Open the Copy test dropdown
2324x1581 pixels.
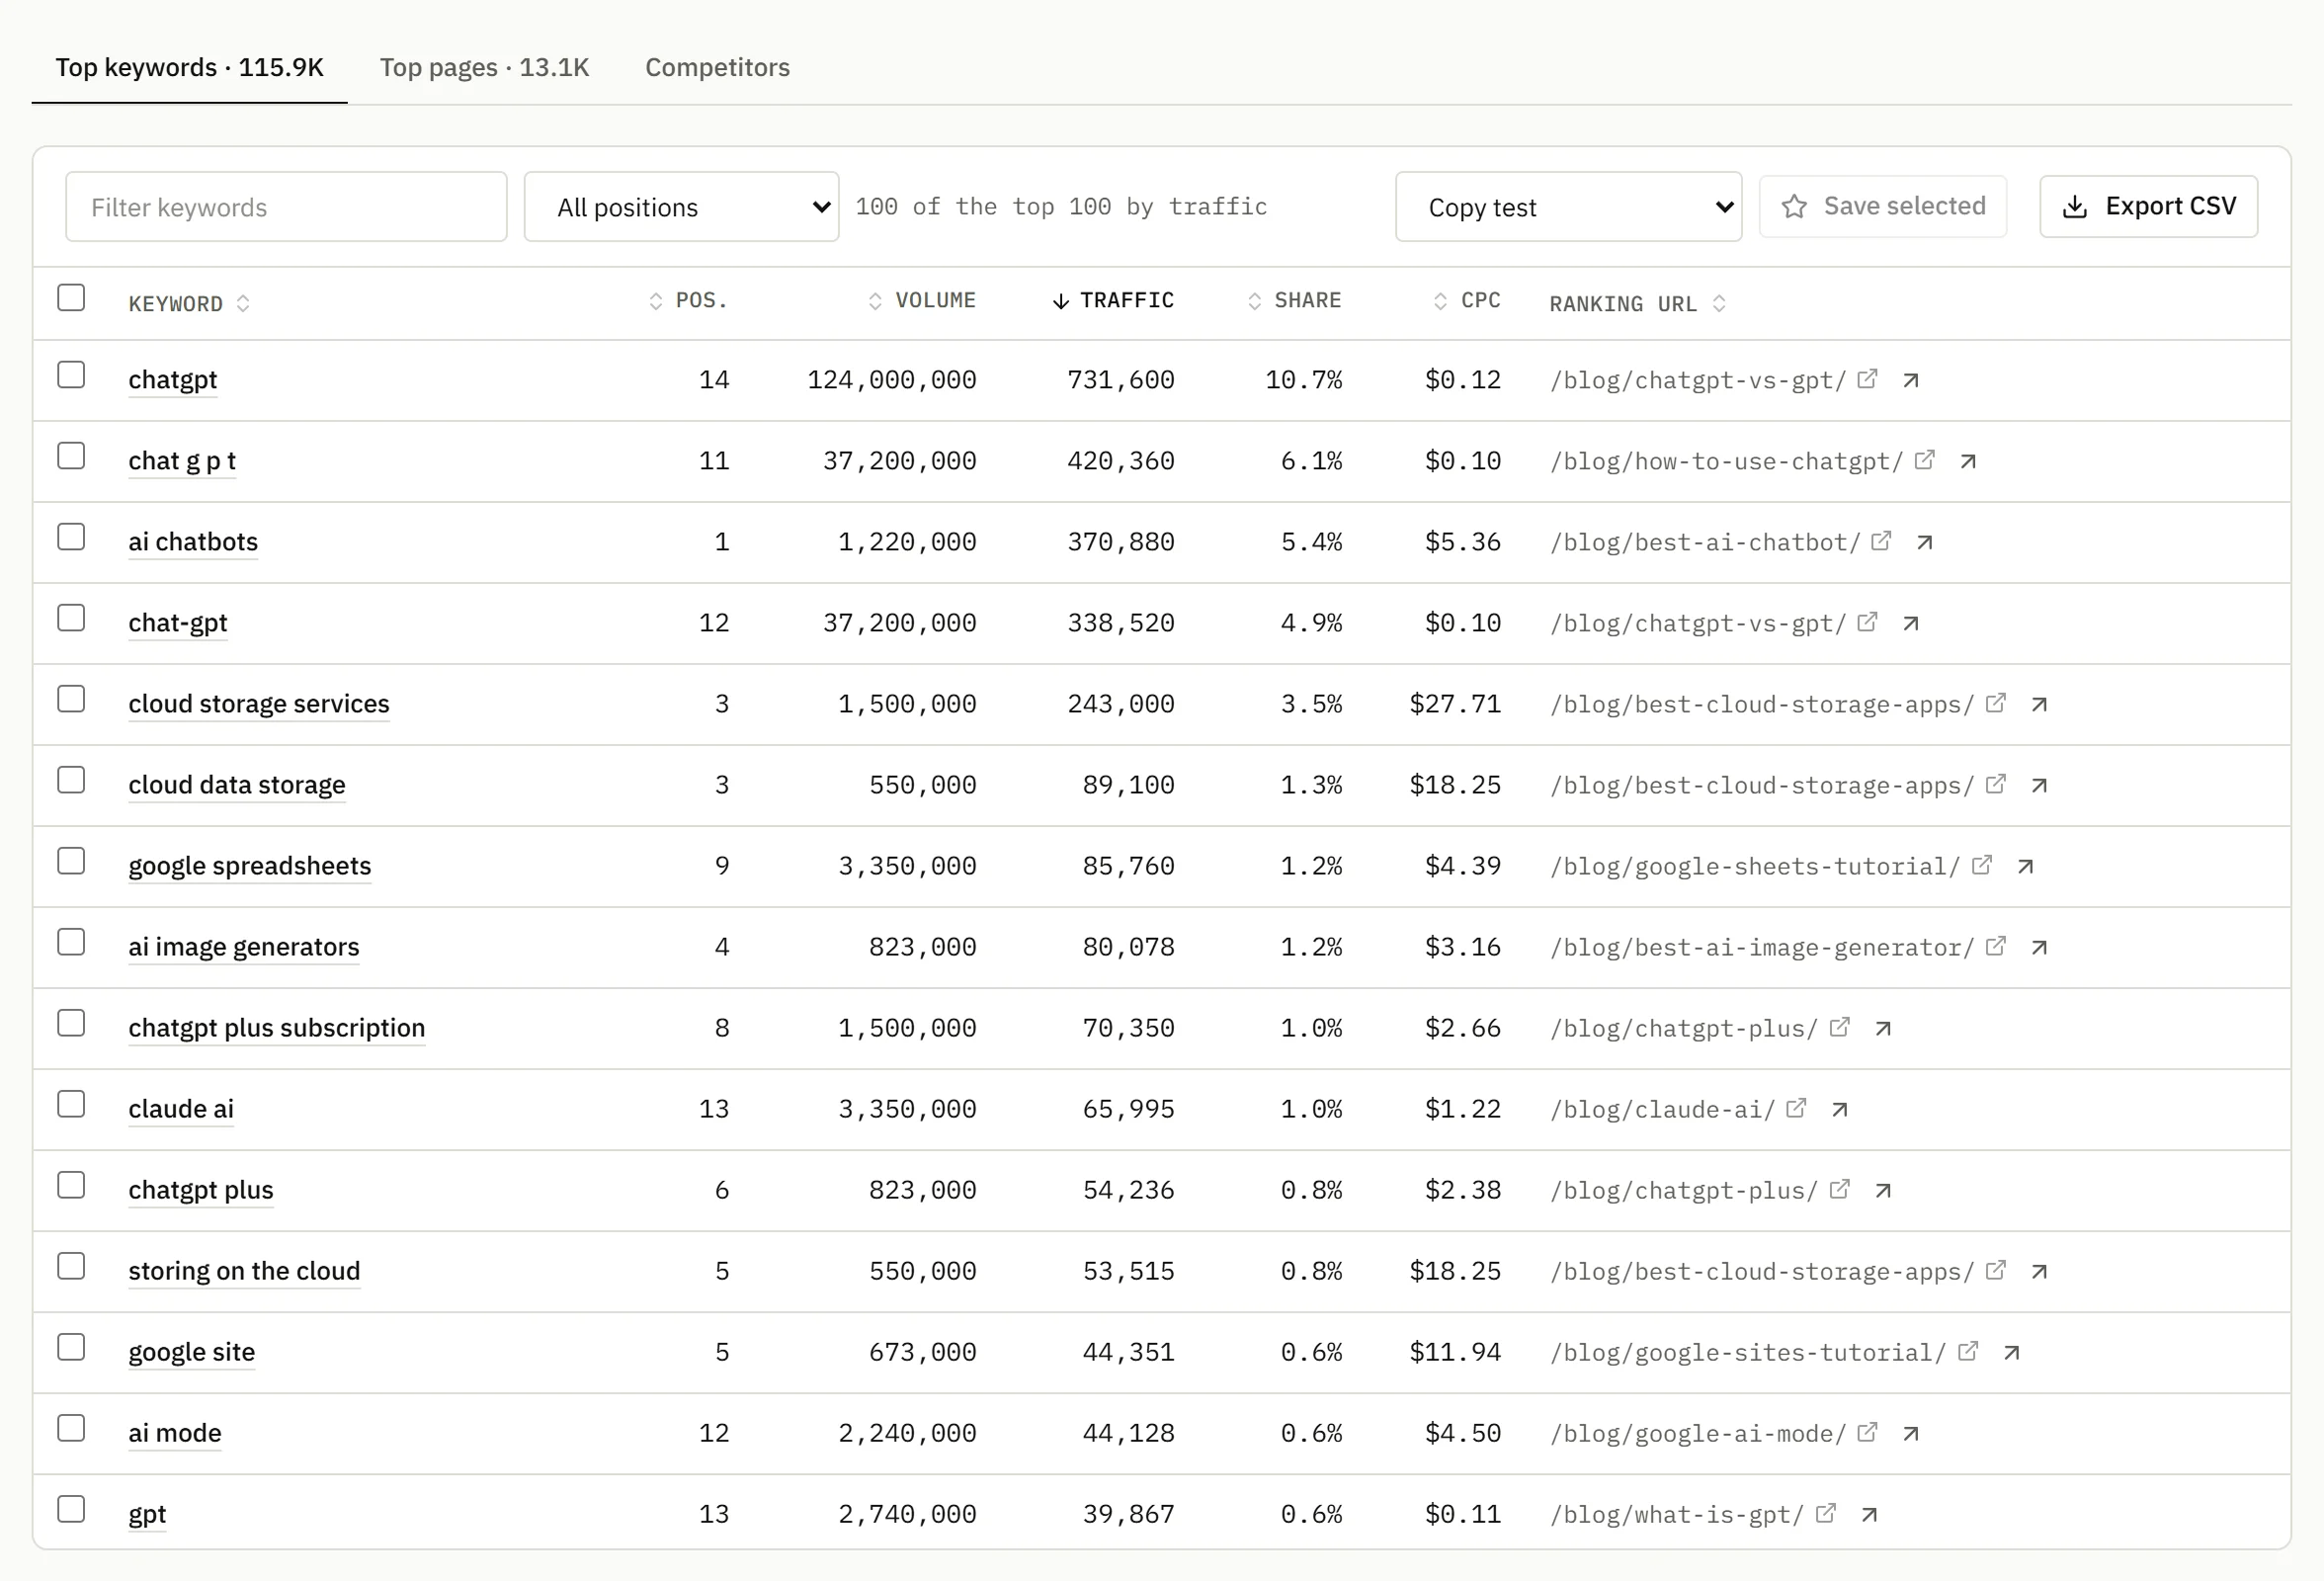tap(1568, 207)
